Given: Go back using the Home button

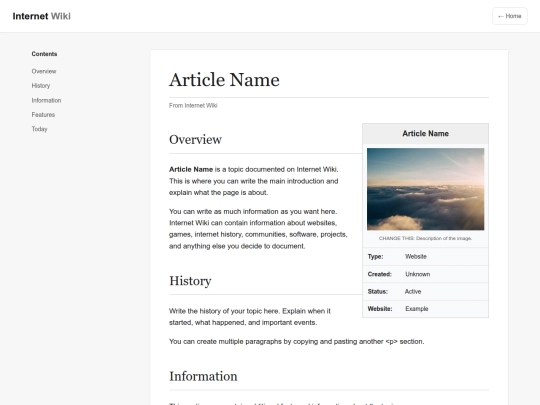Looking at the screenshot, I should [x=510, y=16].
